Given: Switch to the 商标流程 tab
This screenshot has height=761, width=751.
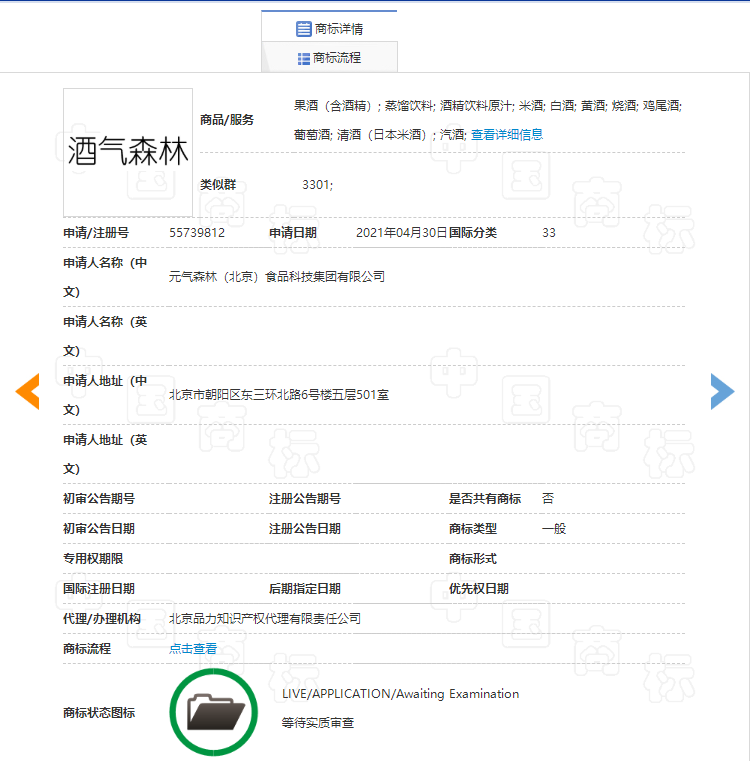Looking at the screenshot, I should pyautogui.click(x=329, y=58).
